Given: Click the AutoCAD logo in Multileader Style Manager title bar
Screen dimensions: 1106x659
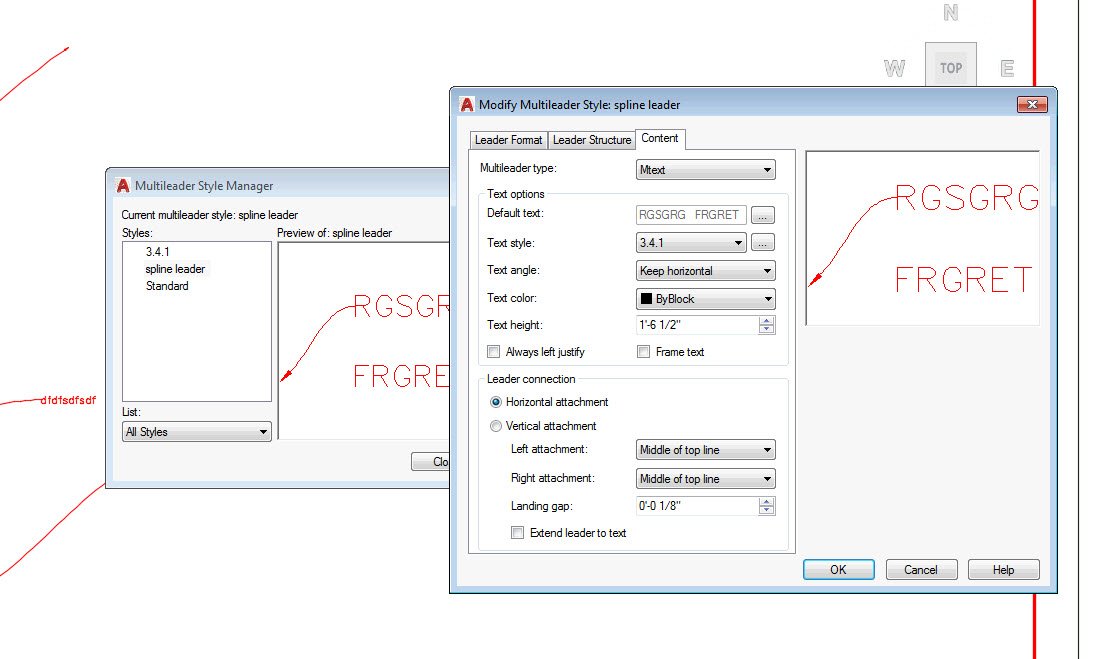Looking at the screenshot, I should pyautogui.click(x=123, y=186).
